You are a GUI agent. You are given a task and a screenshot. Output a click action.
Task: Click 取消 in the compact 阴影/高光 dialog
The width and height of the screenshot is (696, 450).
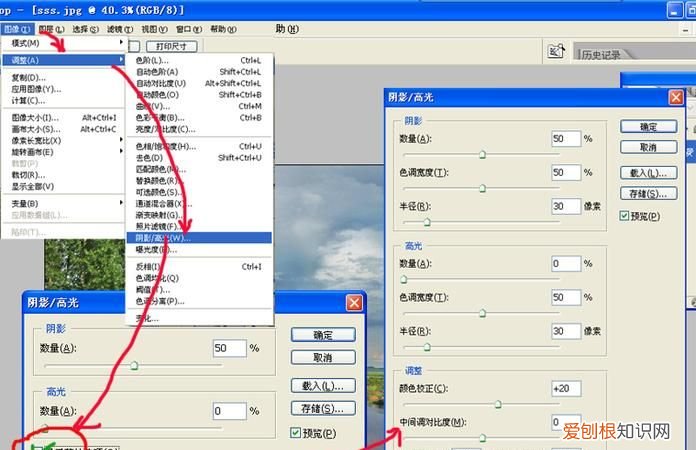[323, 357]
